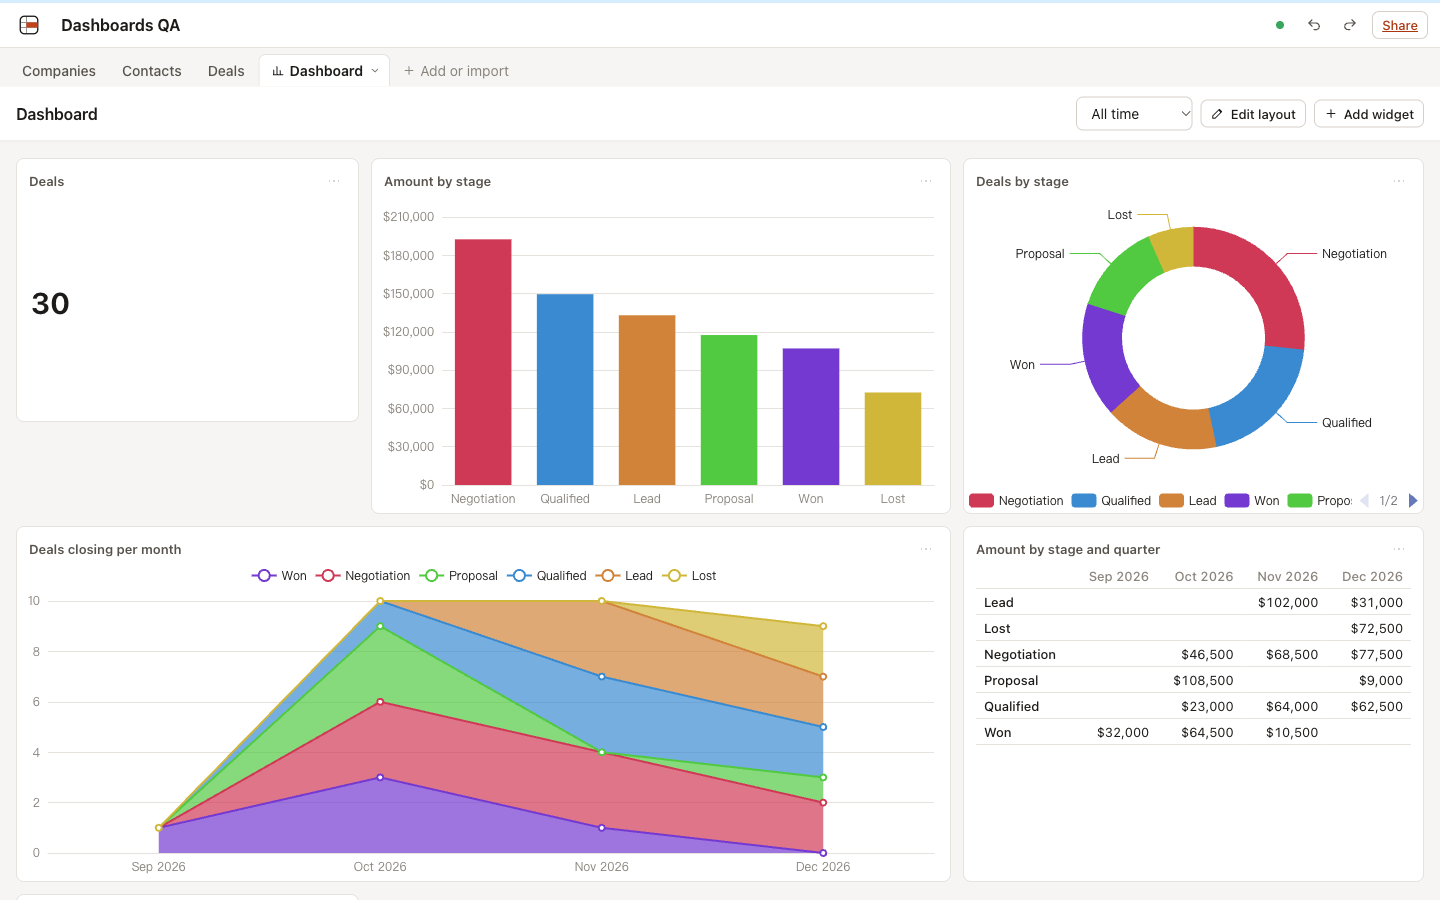The height and width of the screenshot is (900, 1440).
Task: Click the yellow Lost bar in Amount by stage
Action: pos(893,438)
